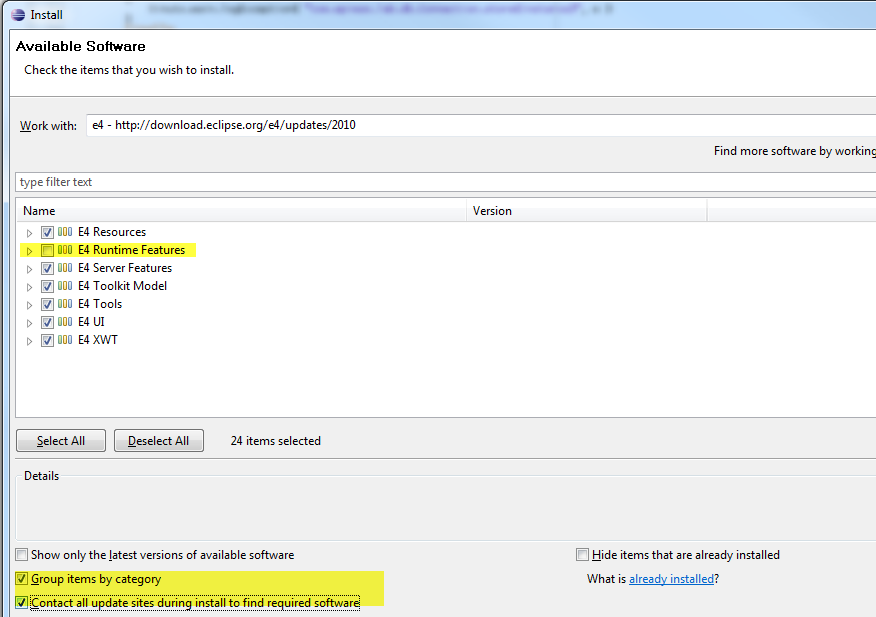This screenshot has height=617, width=876.
Task: Click the category icon beside E4 UI
Action: [x=65, y=321]
